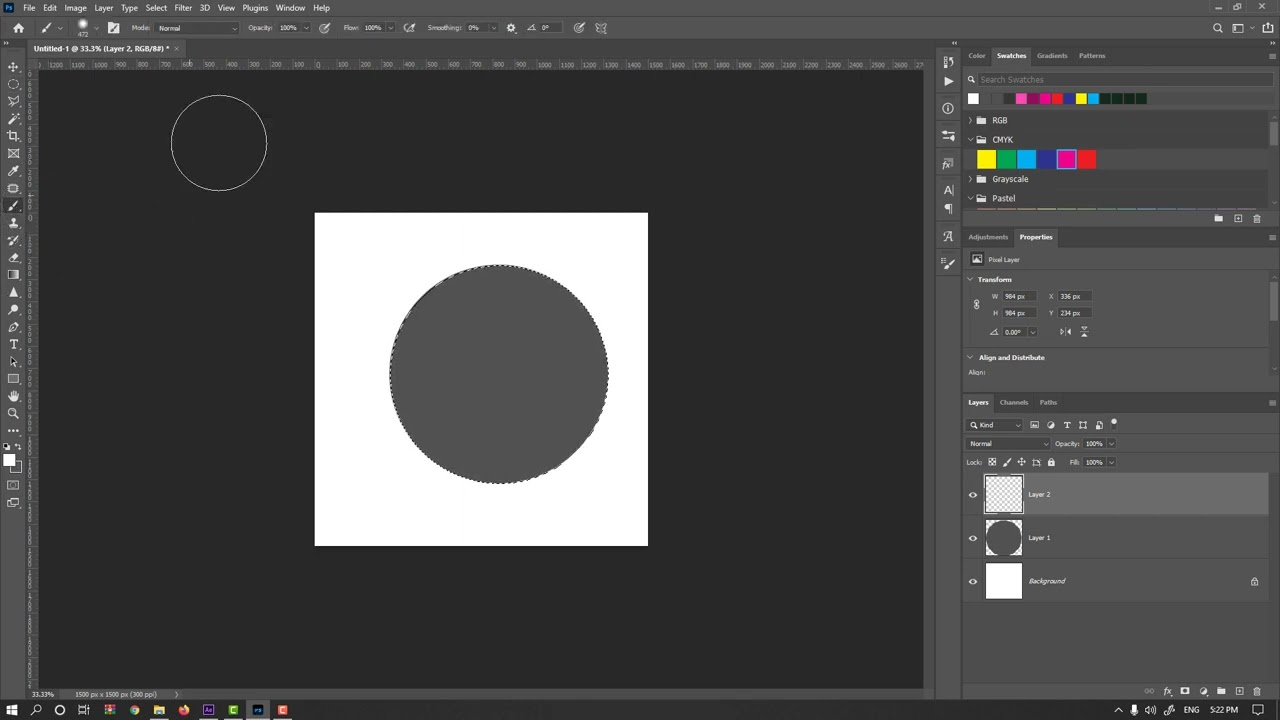Open the brush Mode dropdown
Screen dimensions: 1280x720
(198, 28)
